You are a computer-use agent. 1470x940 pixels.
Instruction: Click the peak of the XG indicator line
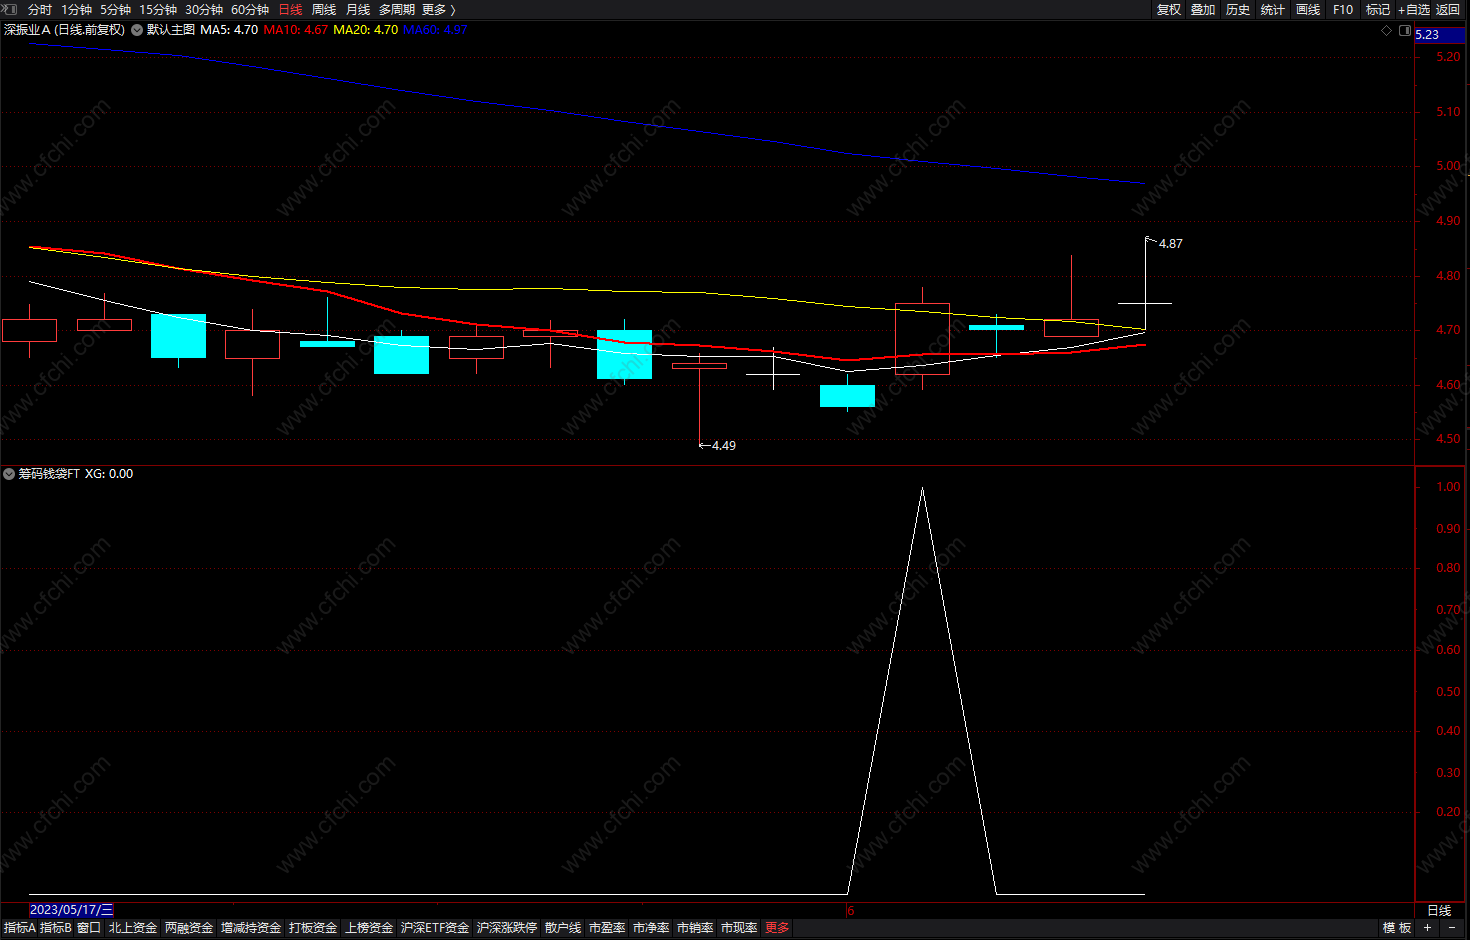click(922, 488)
